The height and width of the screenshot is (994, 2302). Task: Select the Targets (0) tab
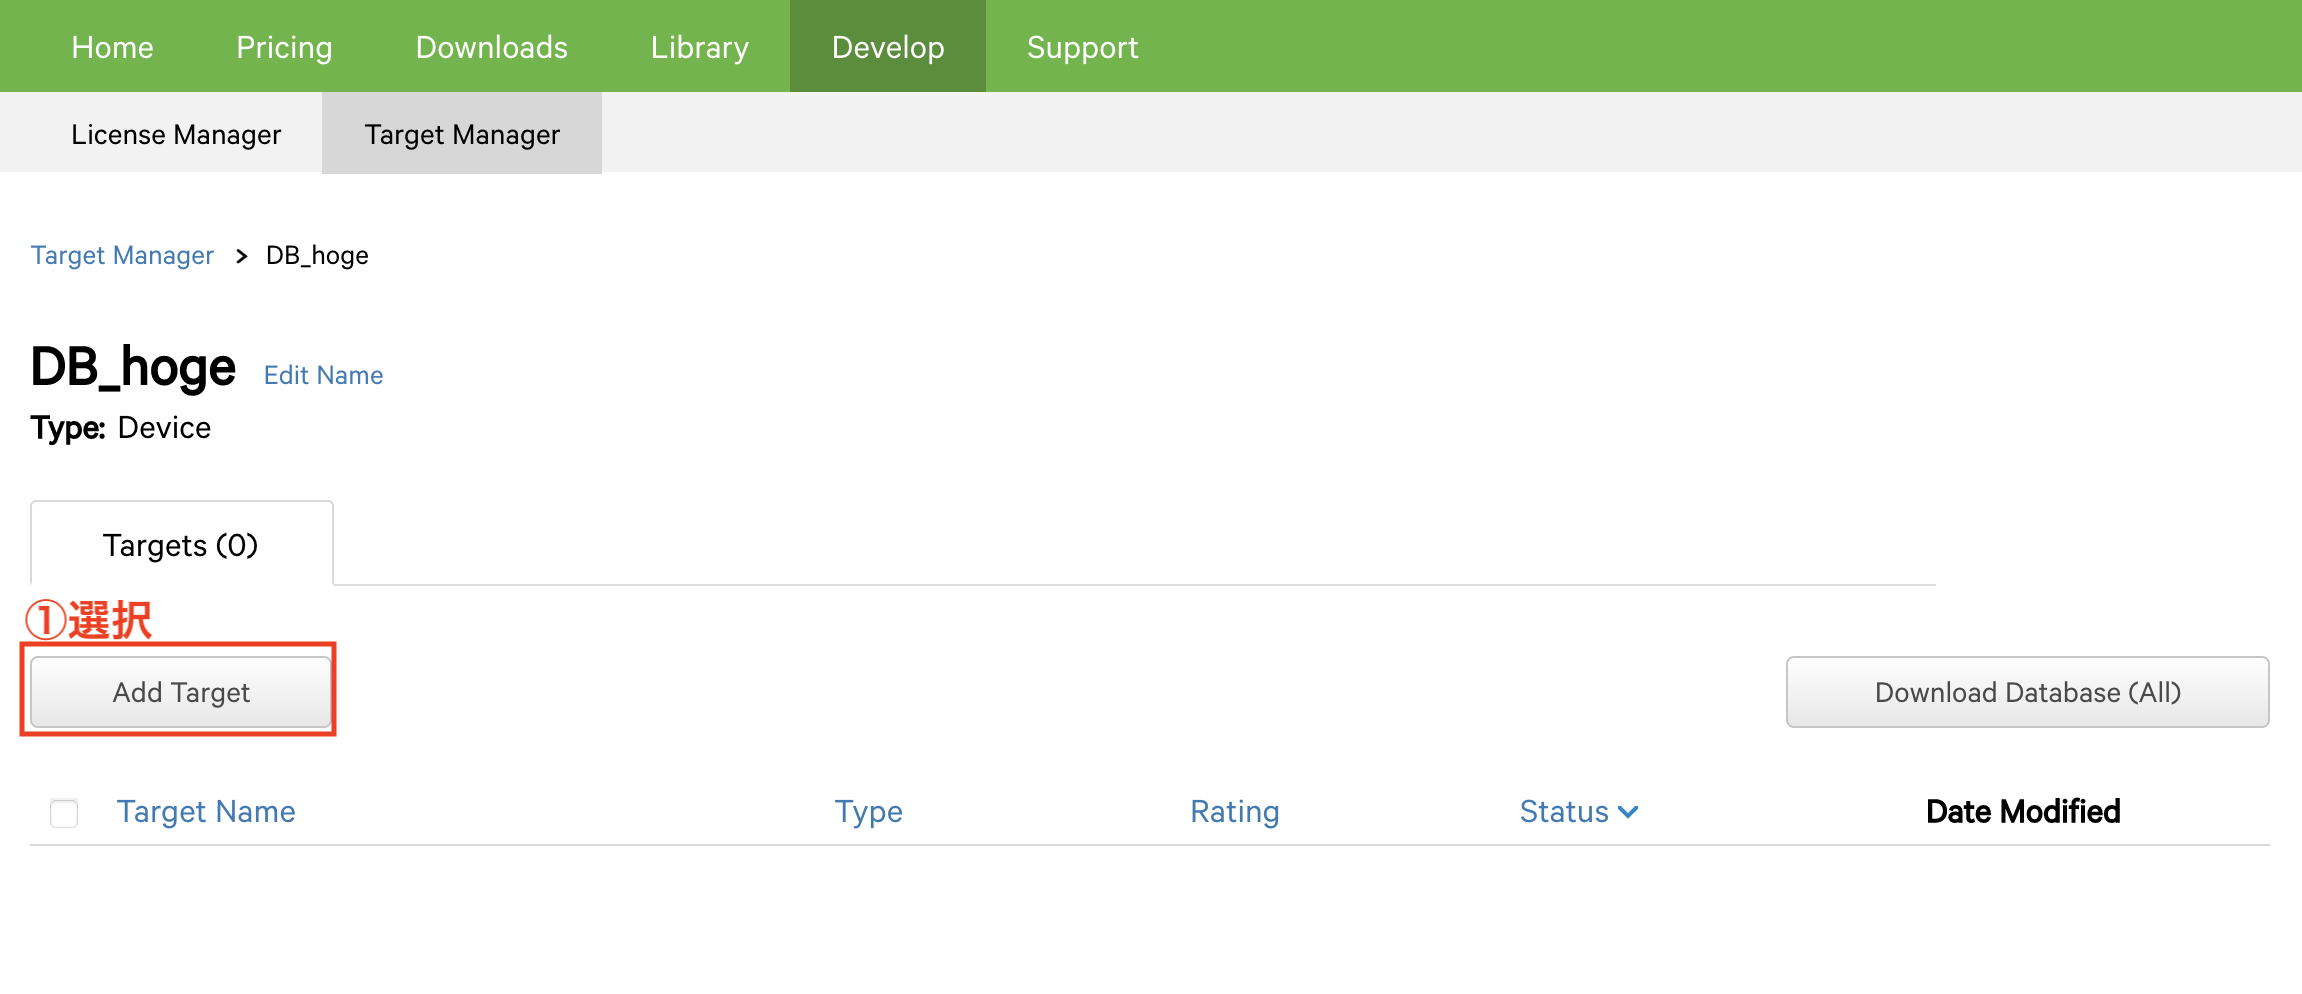181,545
